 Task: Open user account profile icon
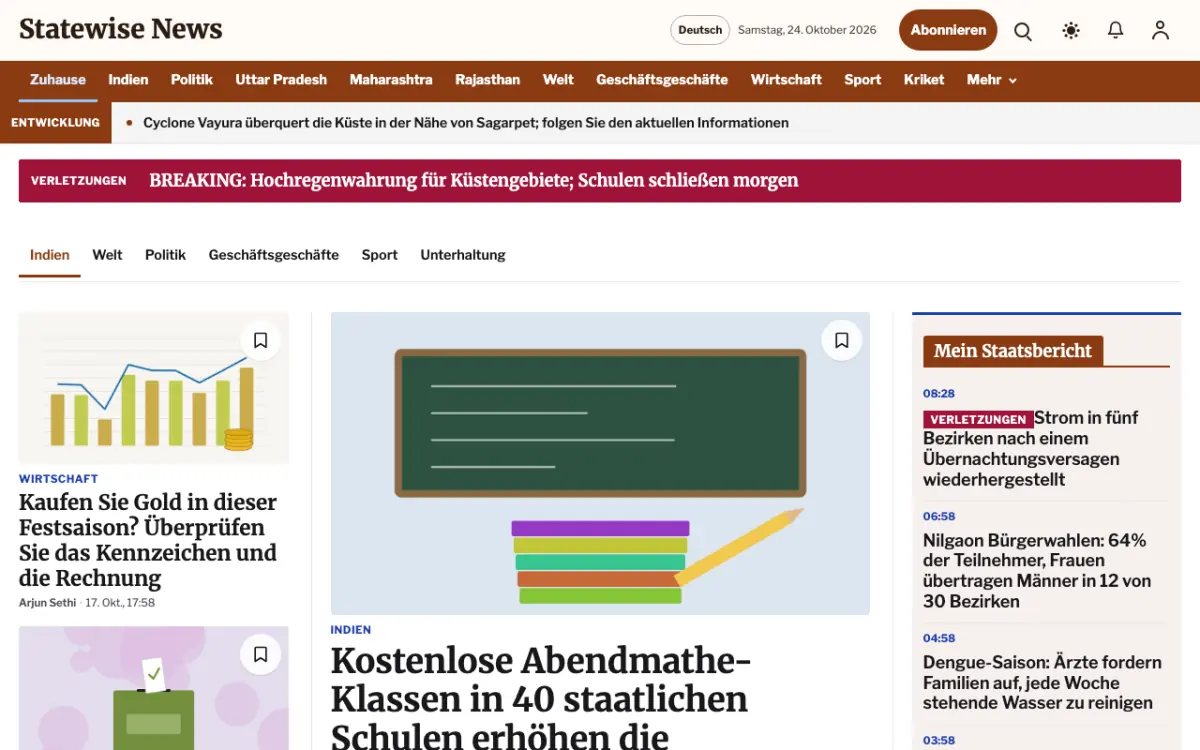point(1160,31)
